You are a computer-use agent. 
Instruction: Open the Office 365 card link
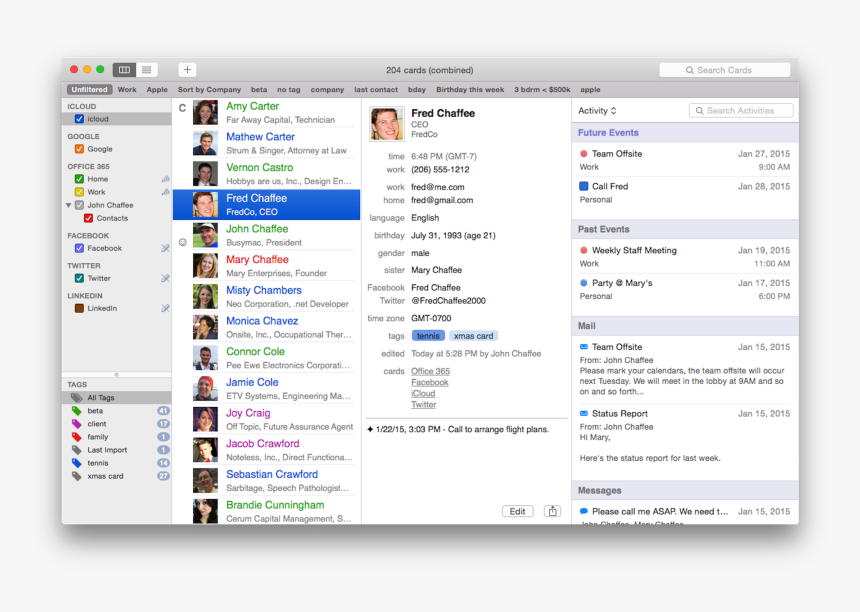(431, 371)
